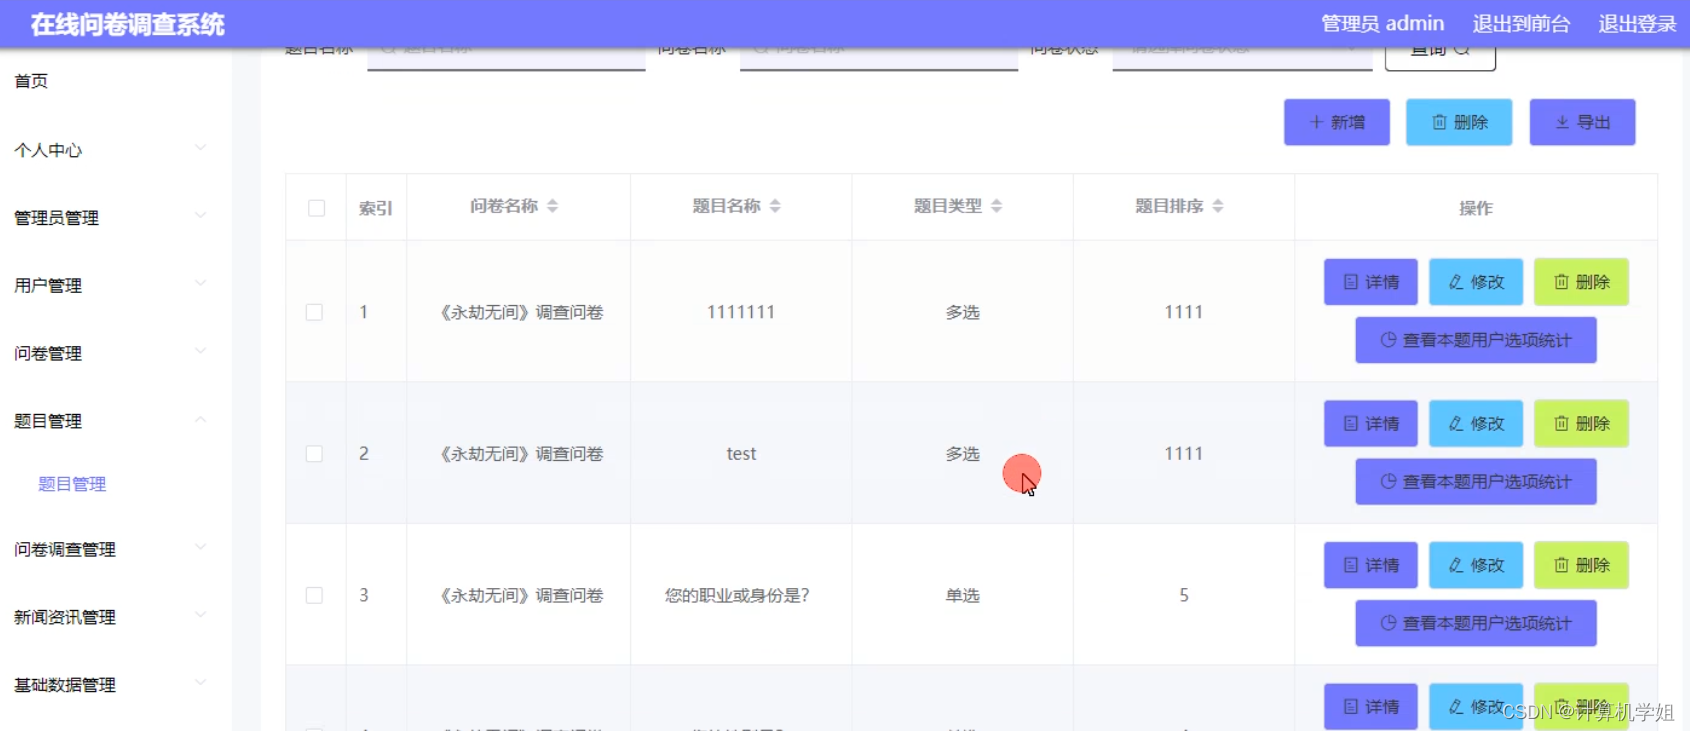Click the chevron beside 用户管理

200,283
